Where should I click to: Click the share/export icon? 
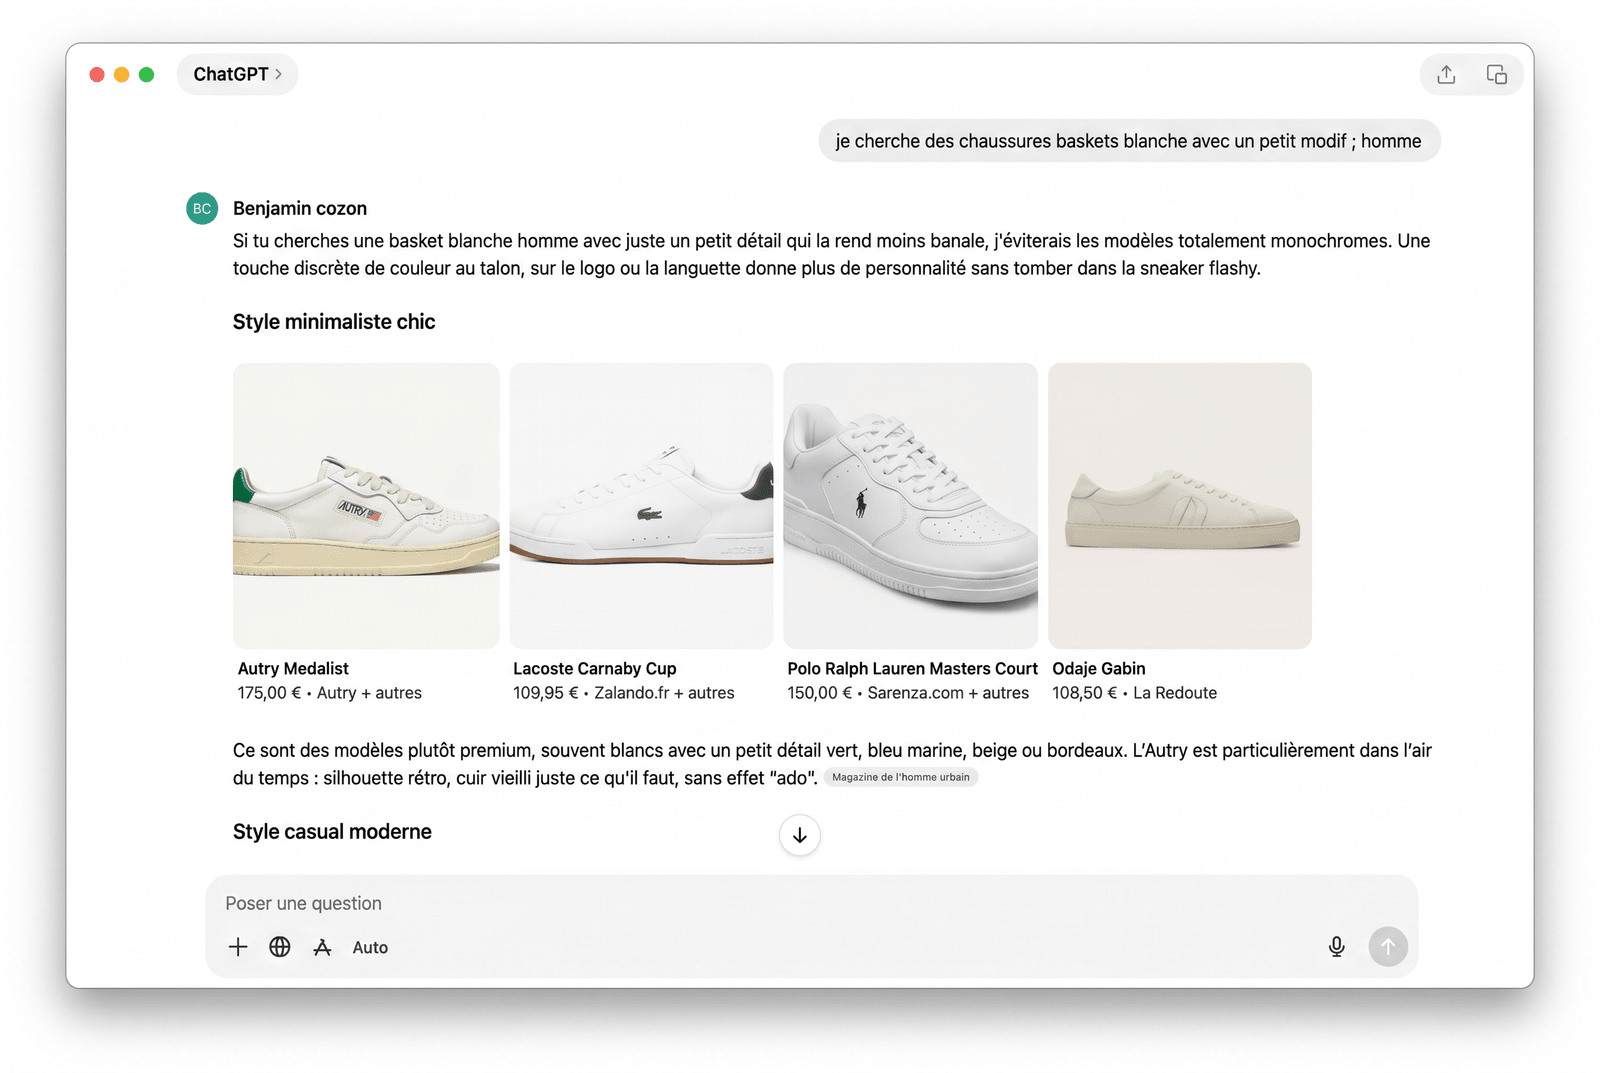pos(1446,75)
